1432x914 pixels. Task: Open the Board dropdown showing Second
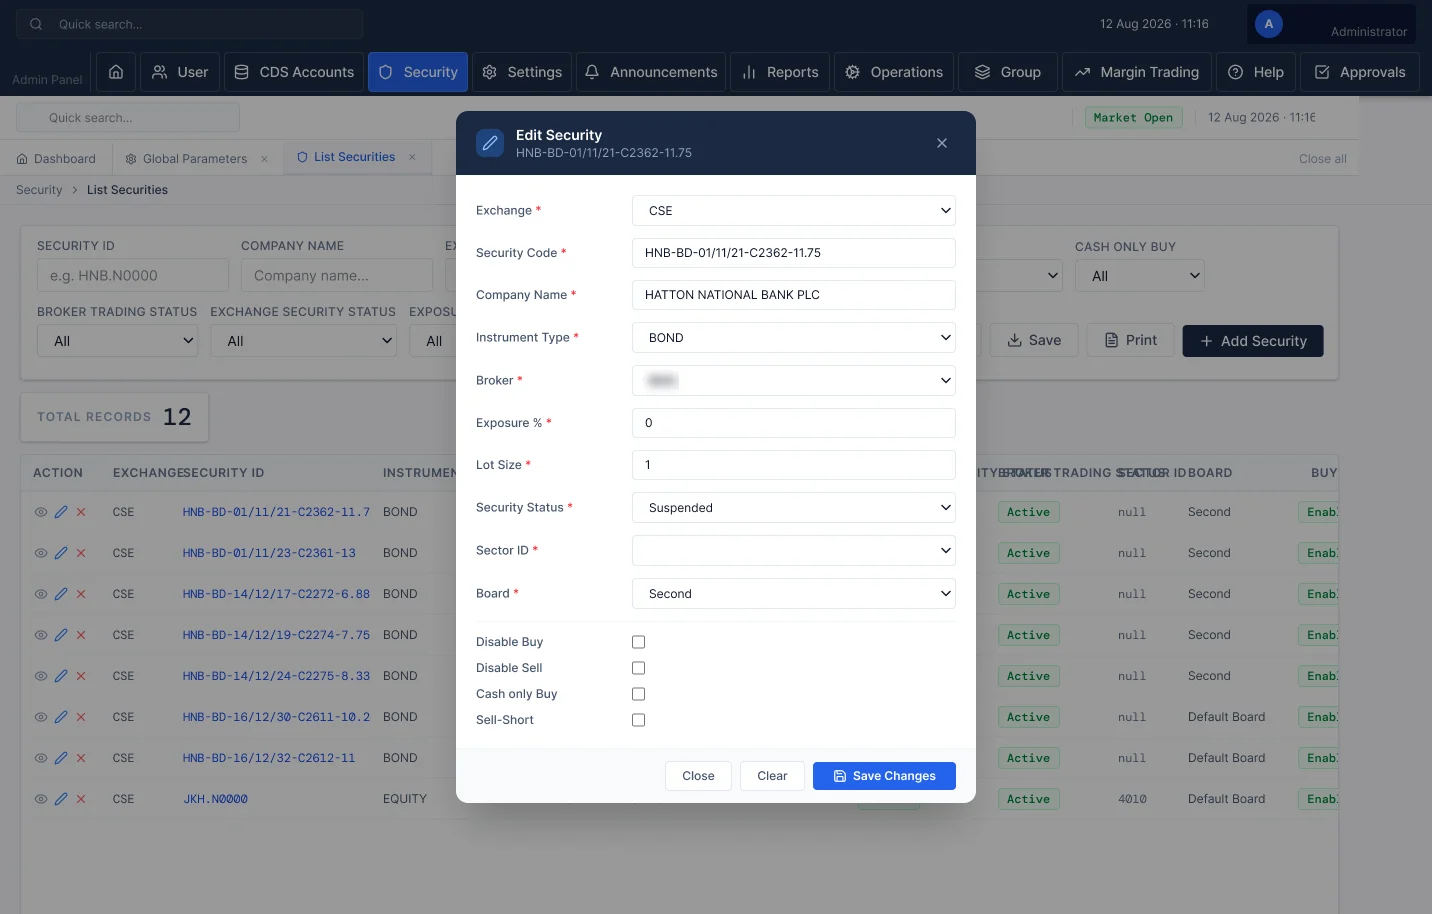click(x=794, y=594)
